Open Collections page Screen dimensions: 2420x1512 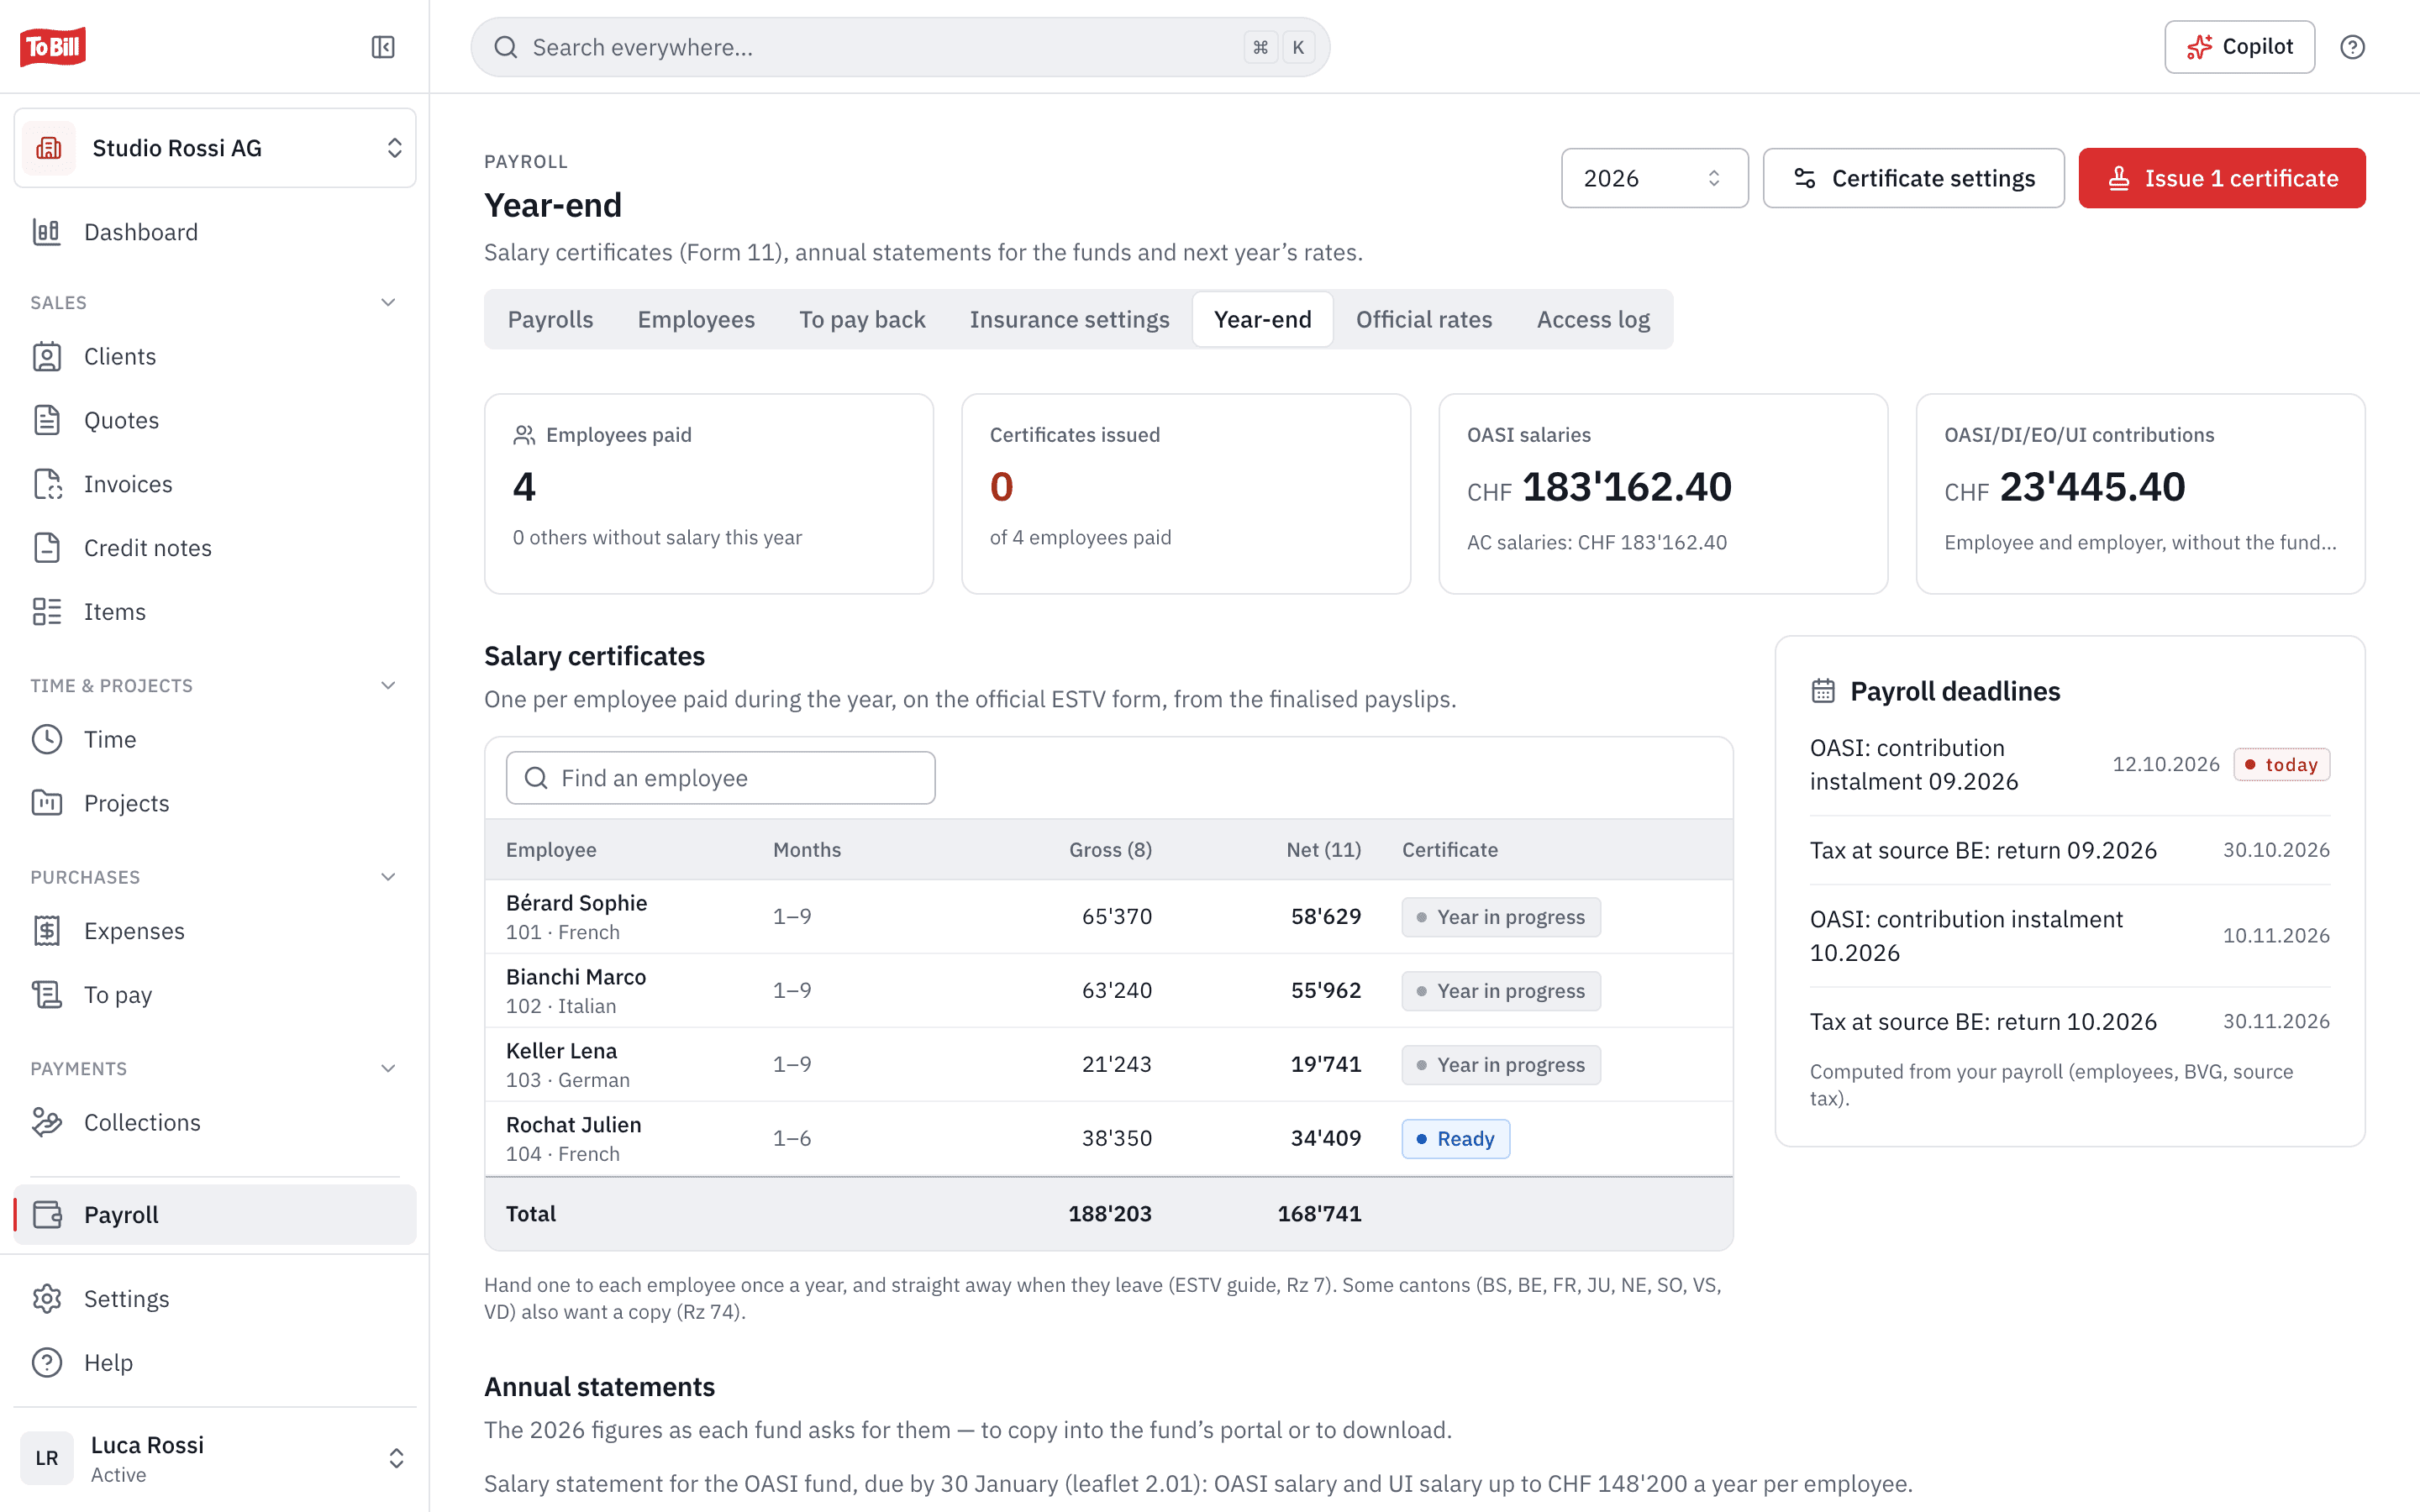(215, 1122)
